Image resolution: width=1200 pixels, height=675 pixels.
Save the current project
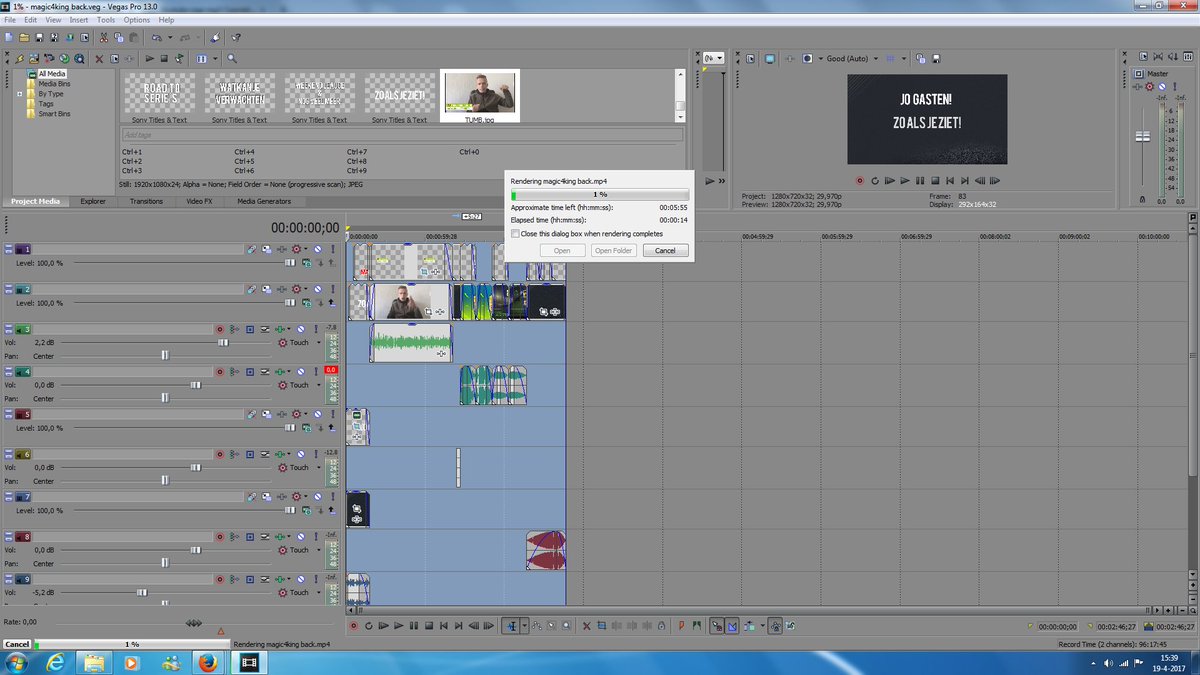pyautogui.click(x=41, y=38)
